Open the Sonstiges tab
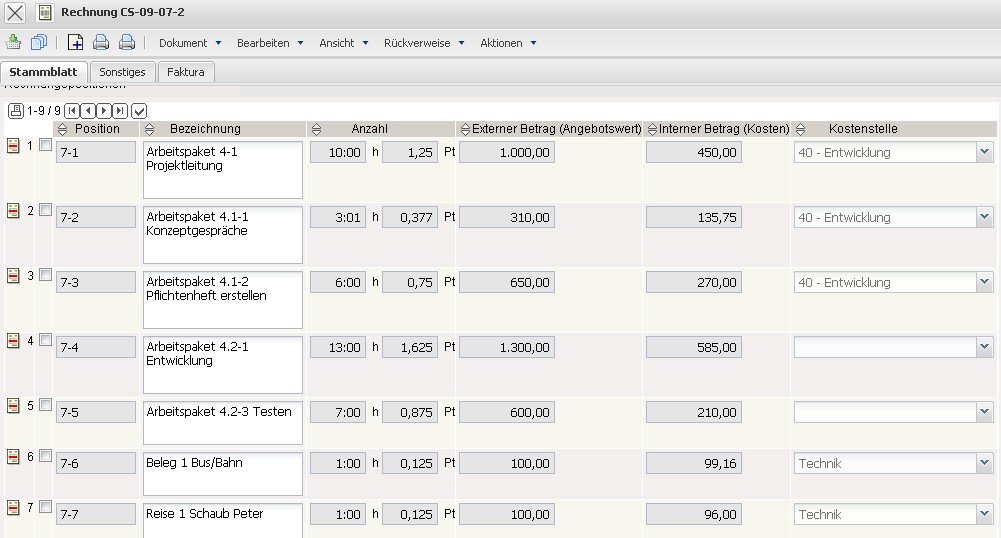1001x538 pixels. 122,72
